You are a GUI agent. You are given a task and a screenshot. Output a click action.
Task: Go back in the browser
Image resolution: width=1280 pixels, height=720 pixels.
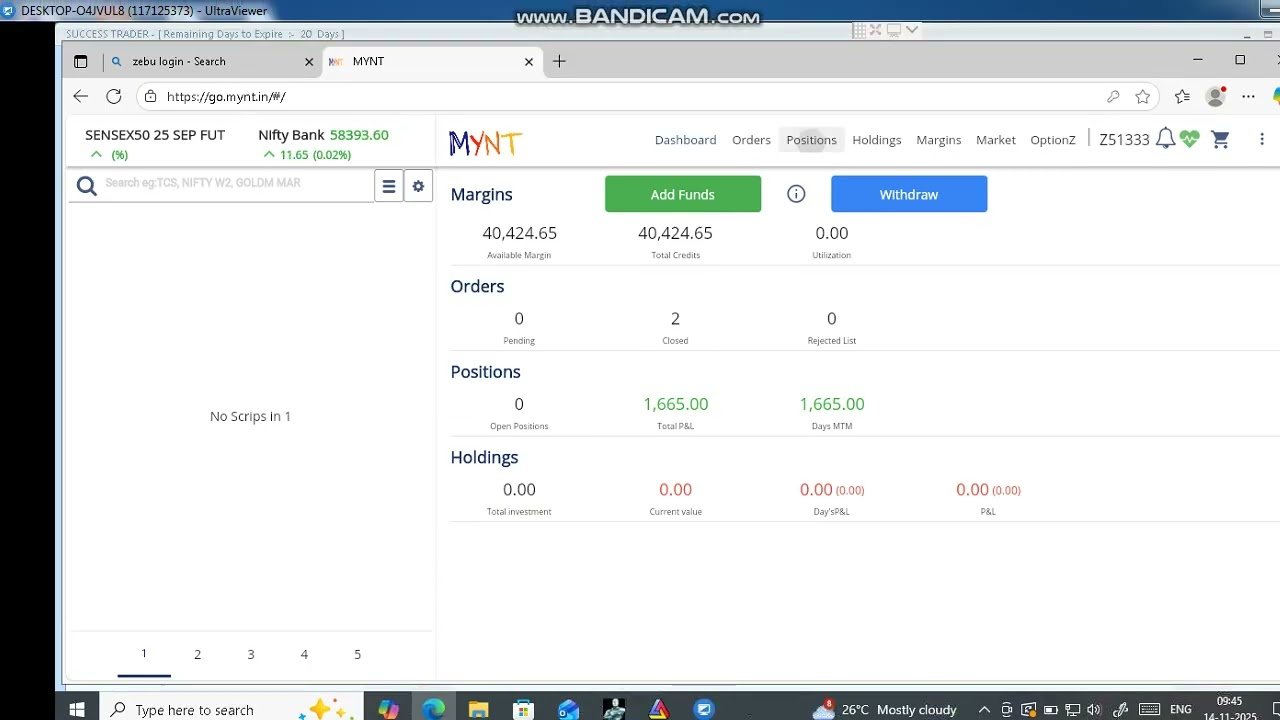point(81,96)
